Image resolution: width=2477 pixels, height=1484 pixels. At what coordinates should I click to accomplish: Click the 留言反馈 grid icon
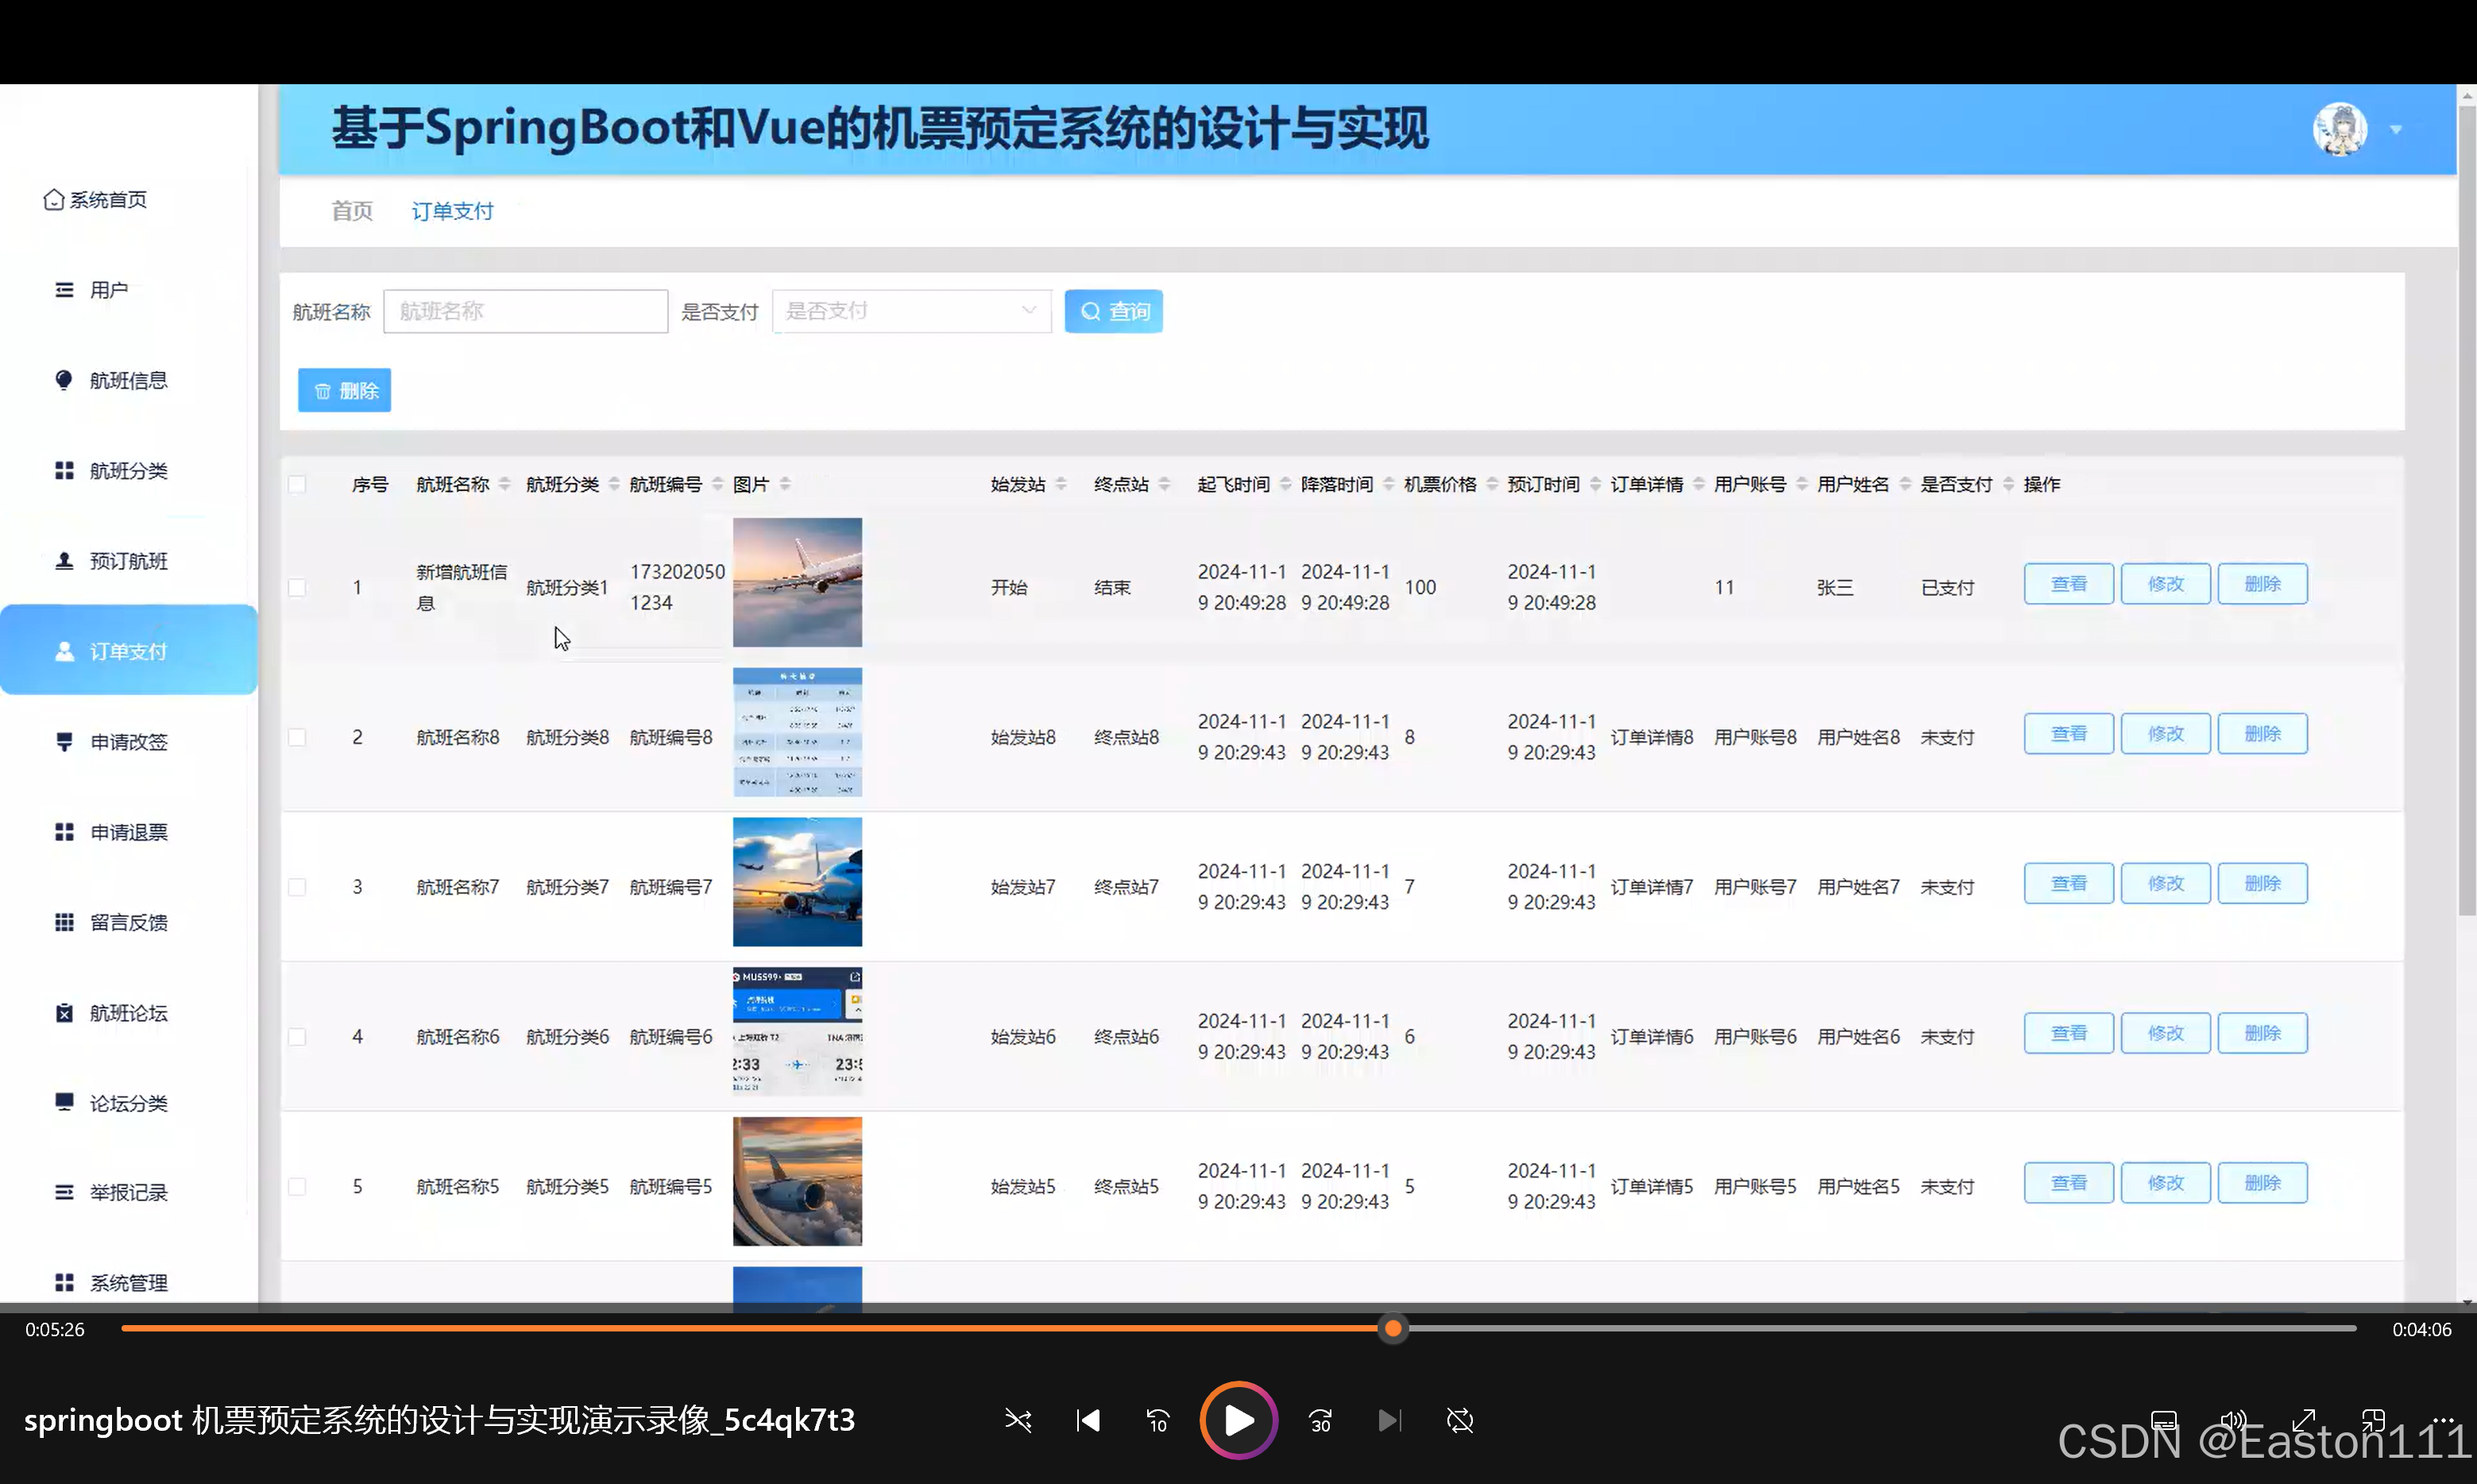pos(64,922)
